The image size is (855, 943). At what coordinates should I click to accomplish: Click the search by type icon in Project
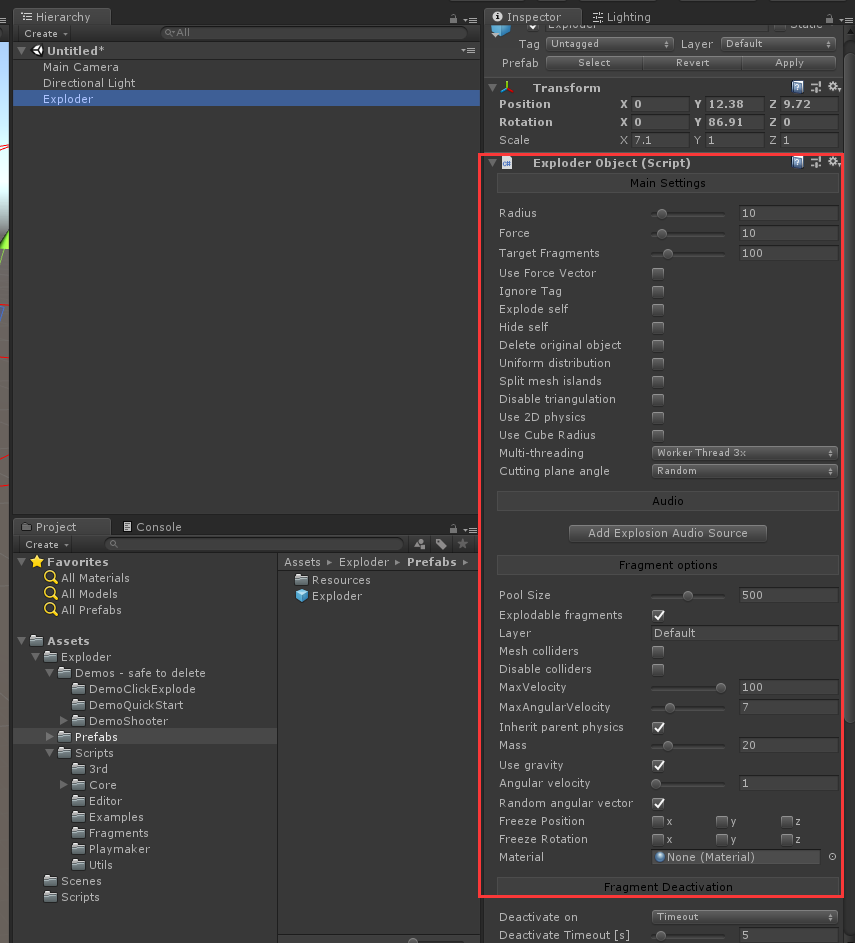click(421, 543)
